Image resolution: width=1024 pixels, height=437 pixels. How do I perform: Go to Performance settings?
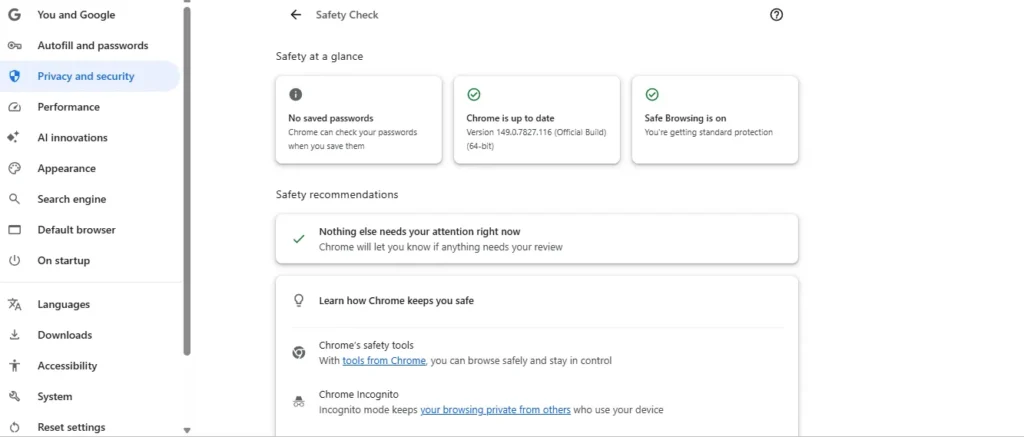(x=90, y=106)
